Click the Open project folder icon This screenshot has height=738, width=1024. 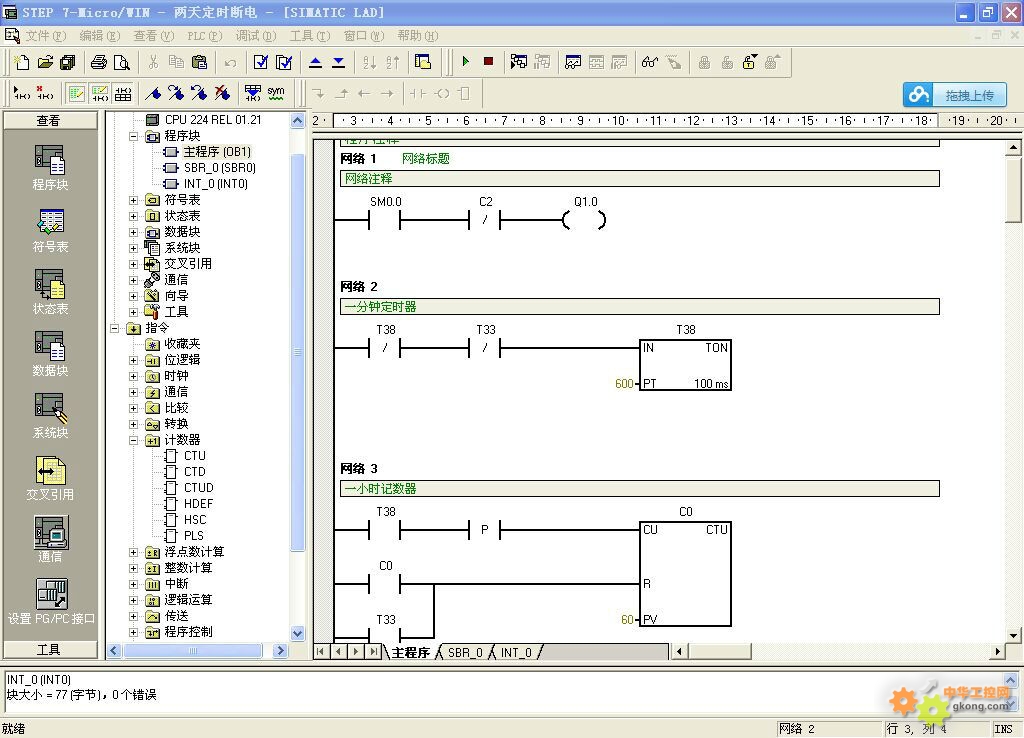pyautogui.click(x=44, y=62)
